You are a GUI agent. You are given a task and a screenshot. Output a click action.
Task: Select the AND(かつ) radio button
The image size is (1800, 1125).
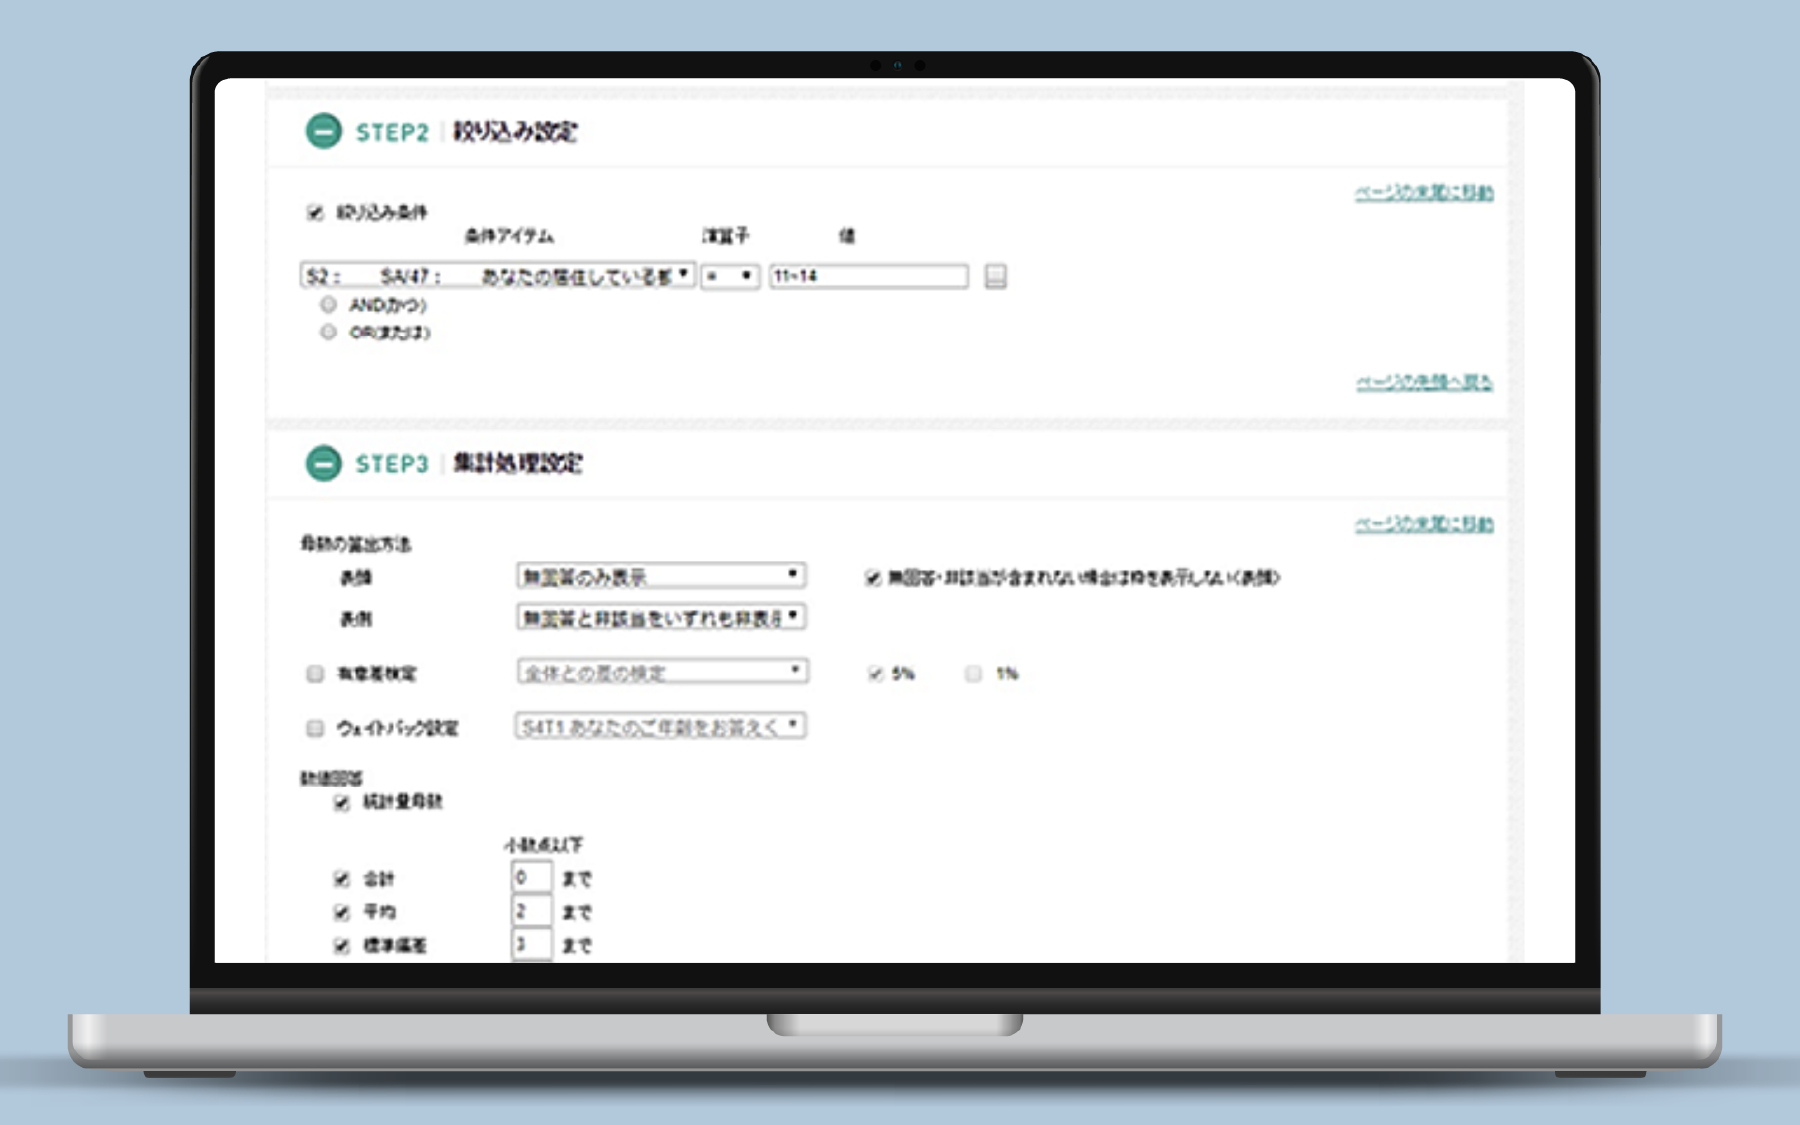(x=328, y=305)
